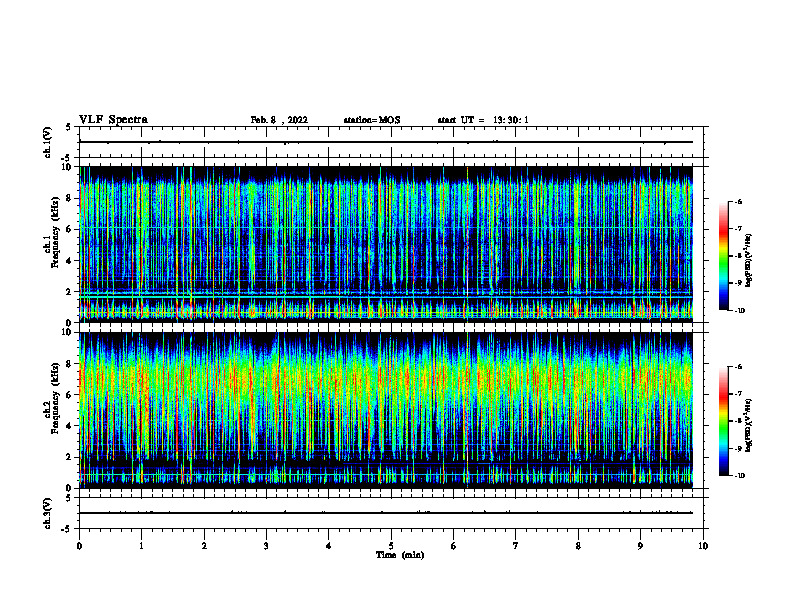Screen dimensions: 792x612
Task: Click the "VLF Spectra" plot title
Action: click(x=113, y=120)
